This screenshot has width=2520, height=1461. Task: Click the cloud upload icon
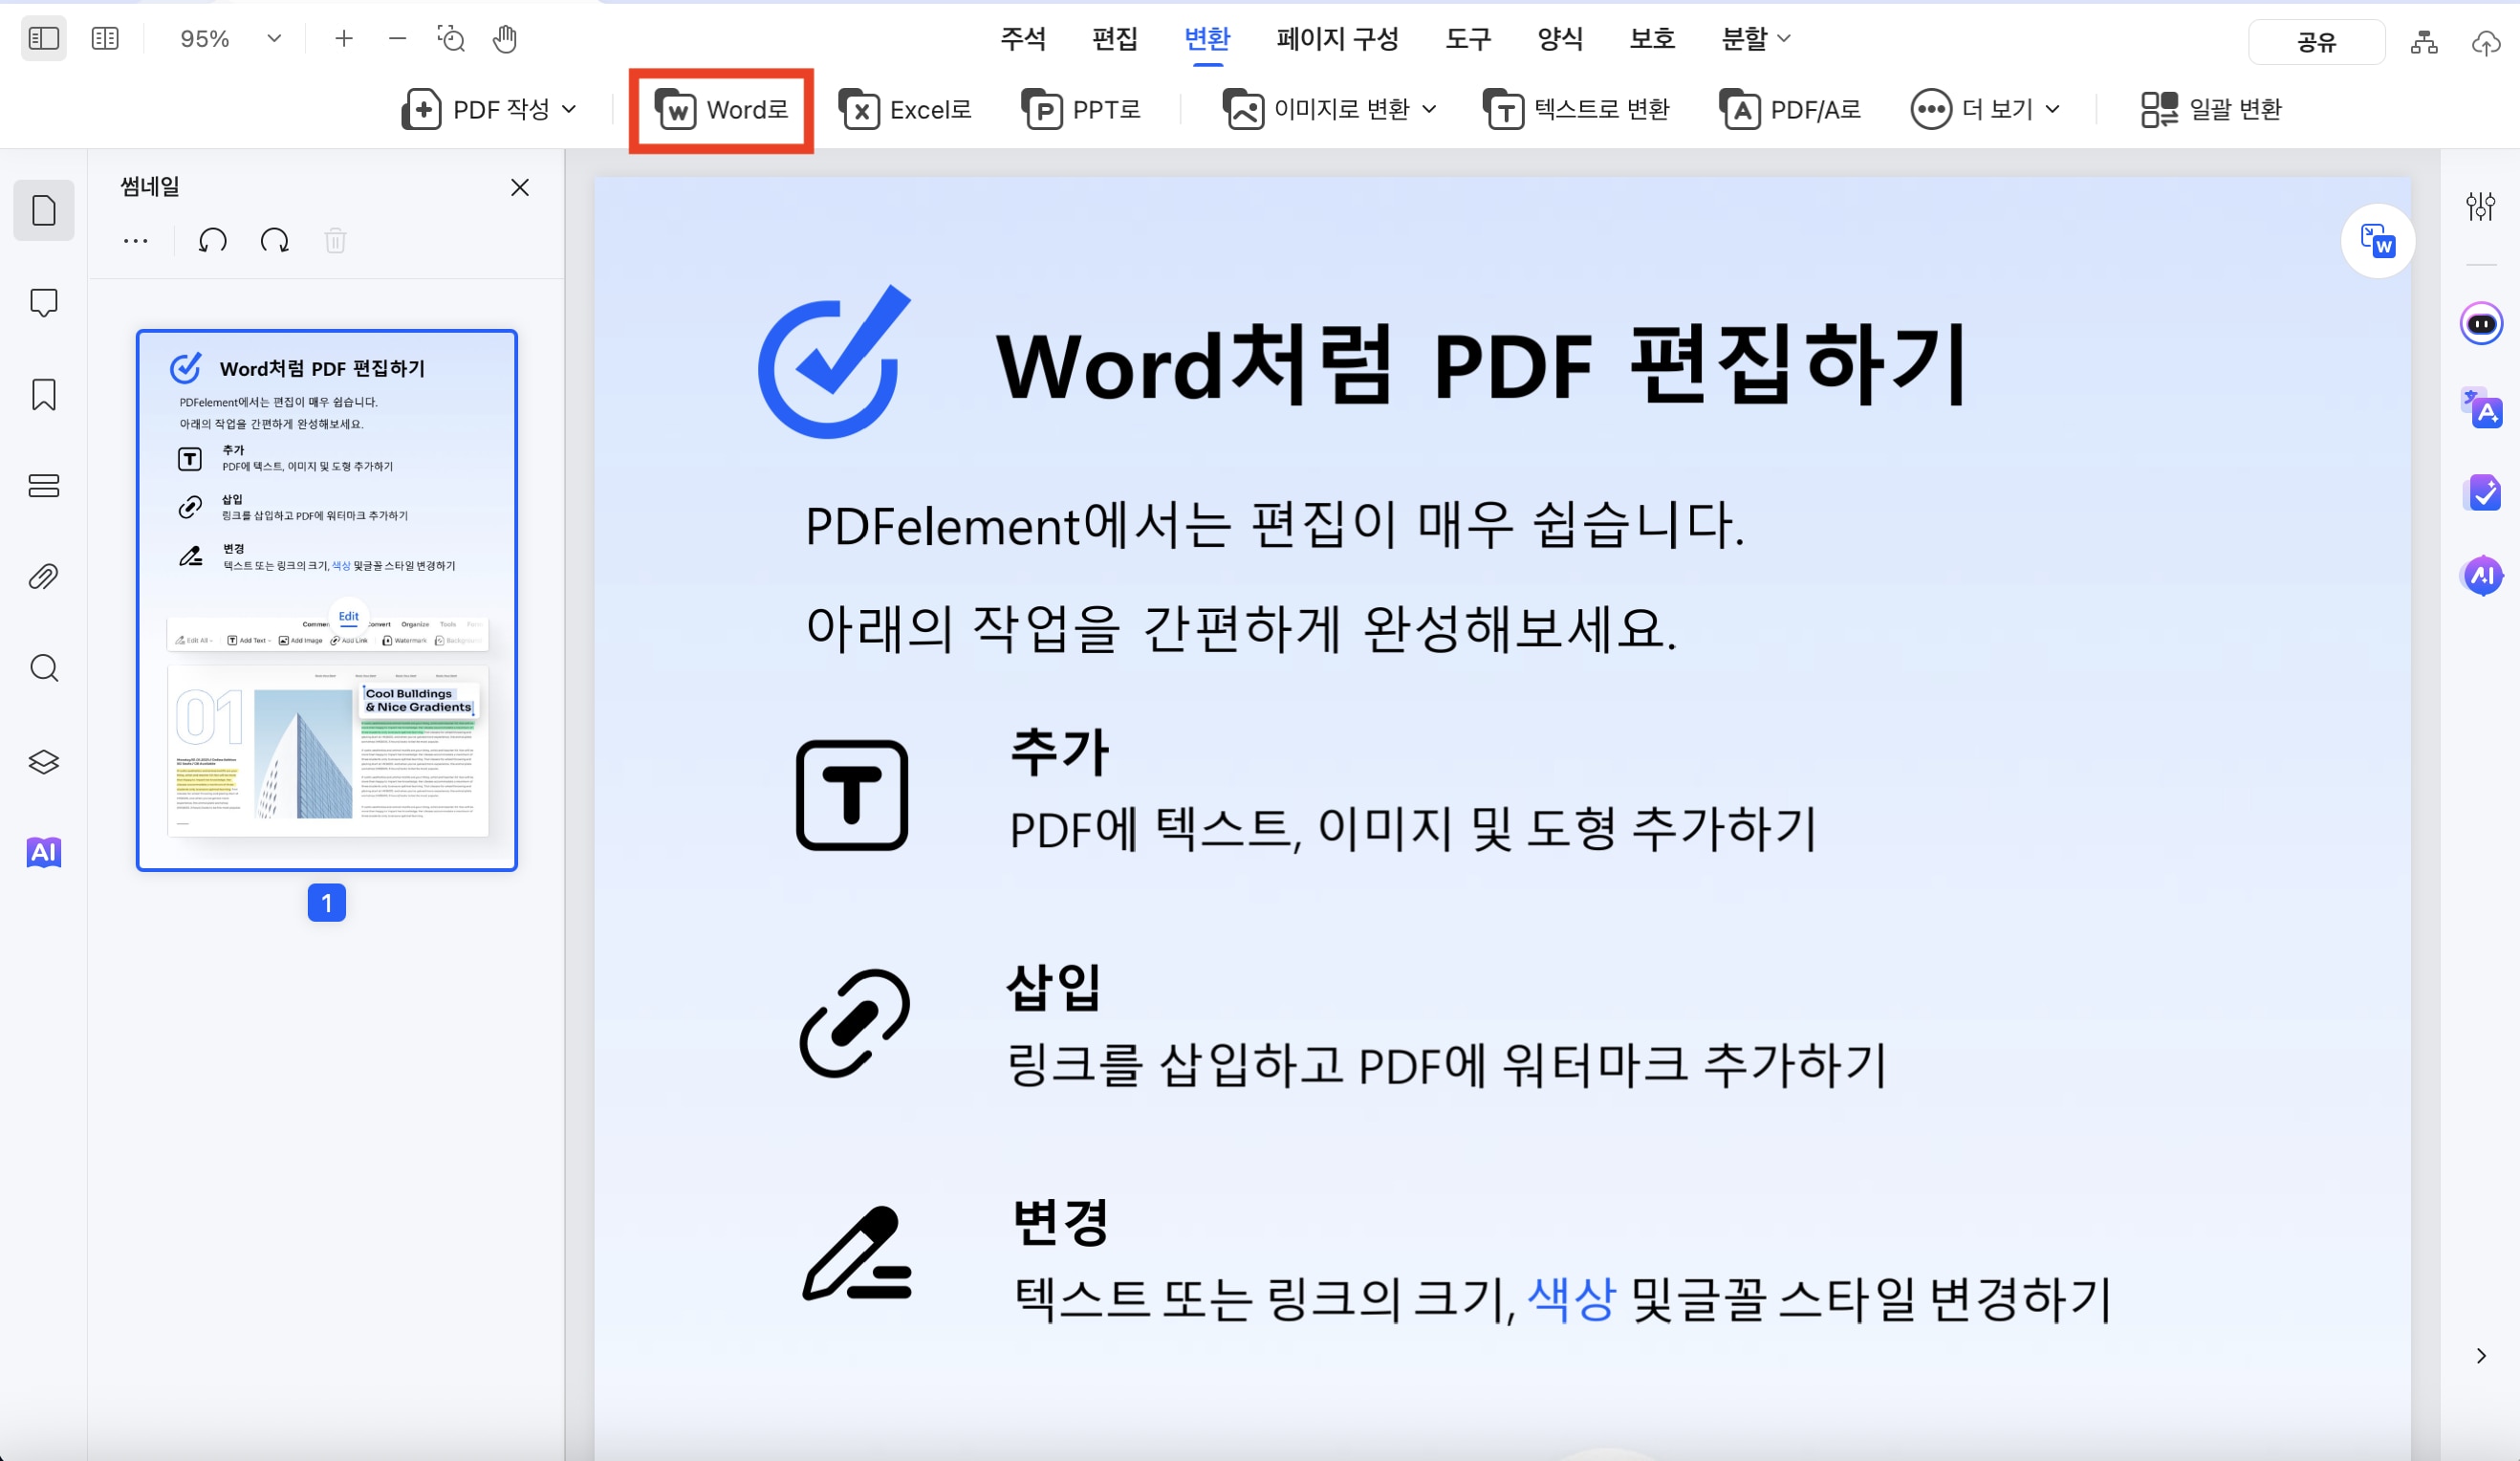pos(2486,42)
